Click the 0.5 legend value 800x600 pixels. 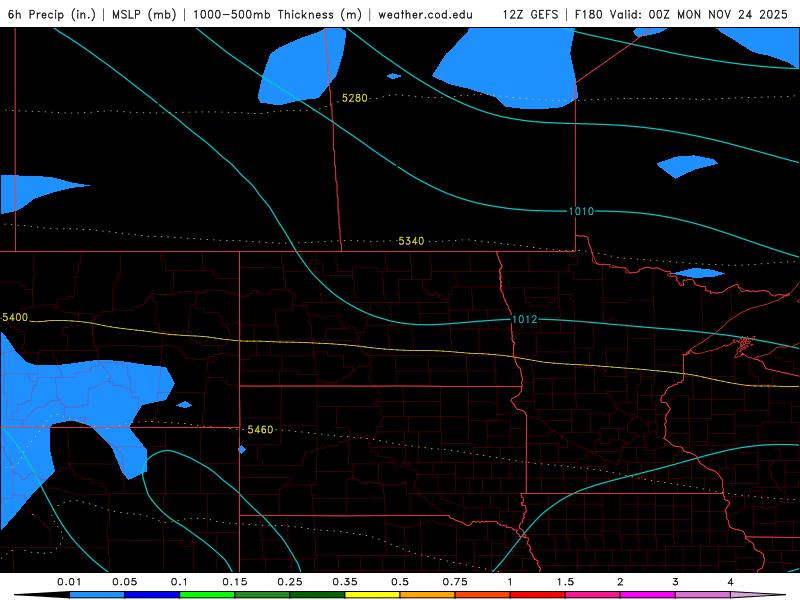pyautogui.click(x=400, y=582)
